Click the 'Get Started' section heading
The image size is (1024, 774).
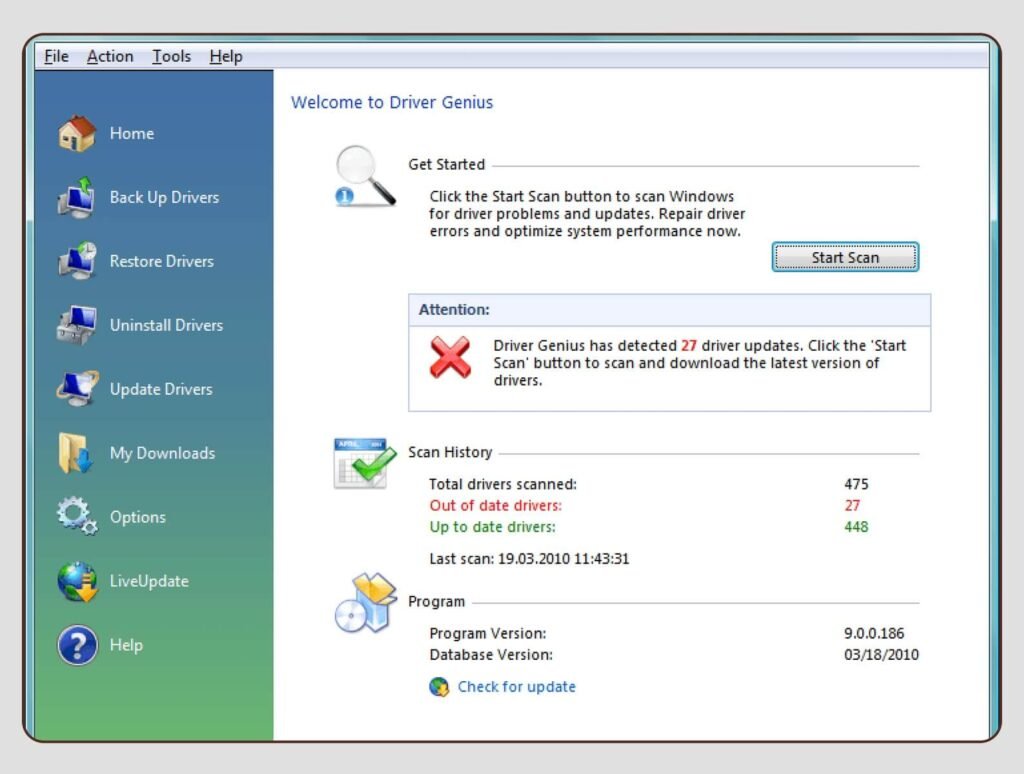coord(447,165)
